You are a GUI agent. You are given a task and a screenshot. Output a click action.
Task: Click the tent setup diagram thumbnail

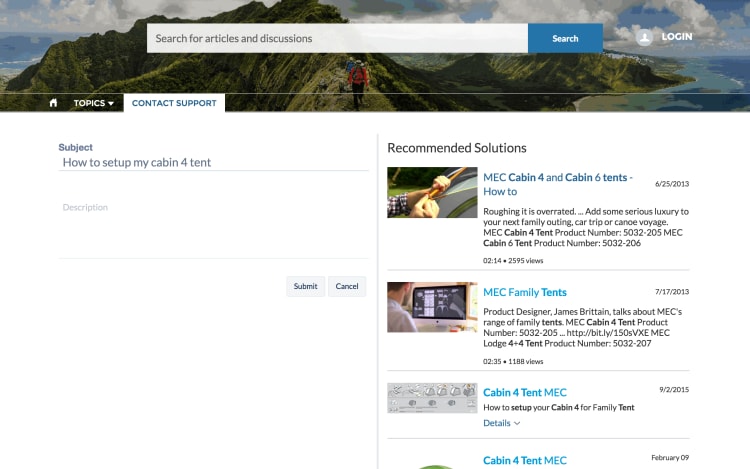[x=432, y=397]
